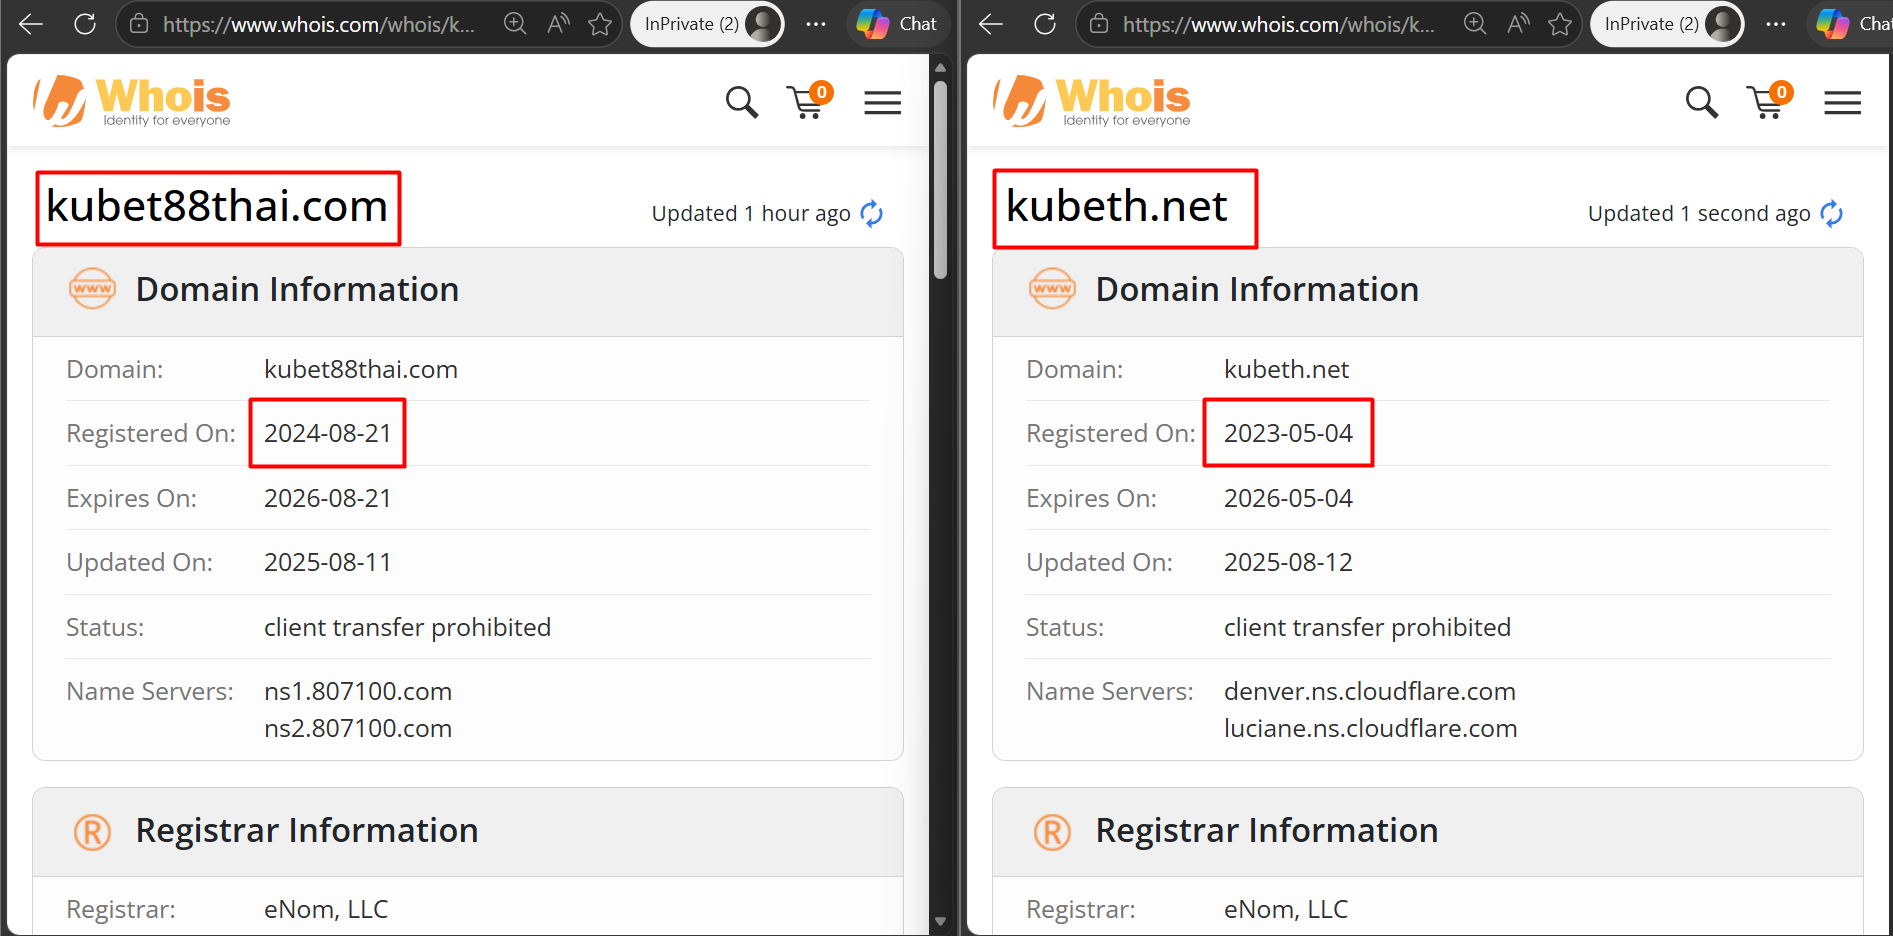Click the Domain value kubet88thai.com
The width and height of the screenshot is (1893, 936).
pyautogui.click(x=361, y=369)
